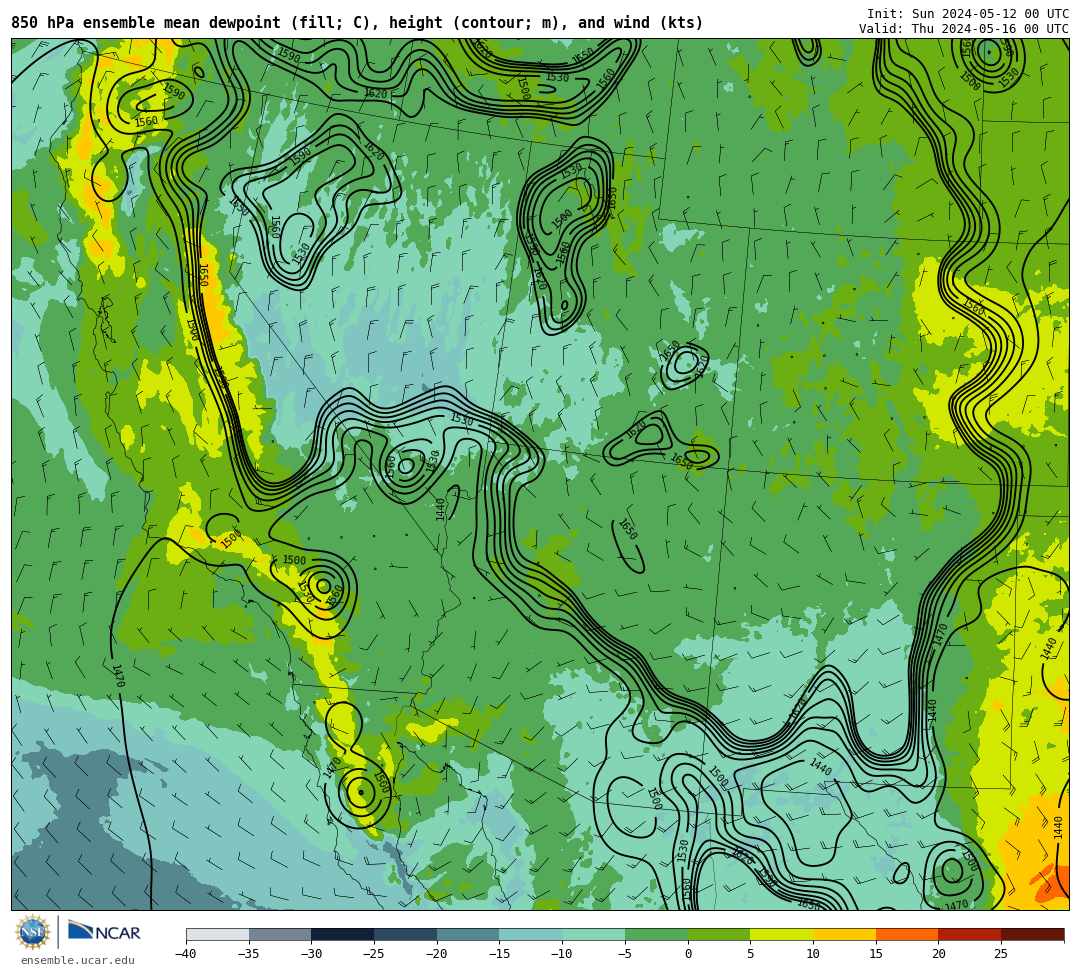Image resolution: width=1080 pixels, height=973 pixels.
Task: Click the '−10' colorbar tick label
Action: 562,954
